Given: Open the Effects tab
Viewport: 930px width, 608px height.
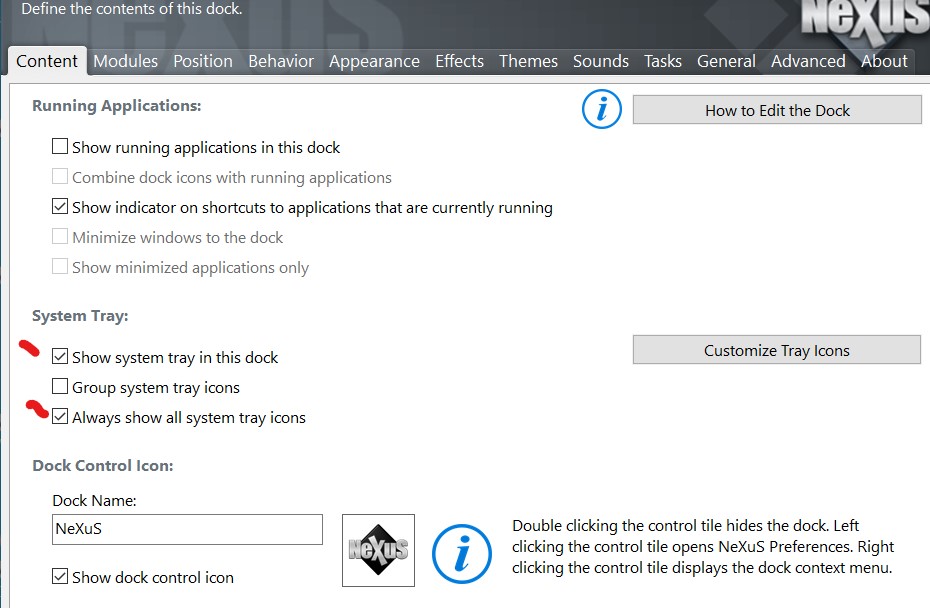Looking at the screenshot, I should (x=459, y=61).
